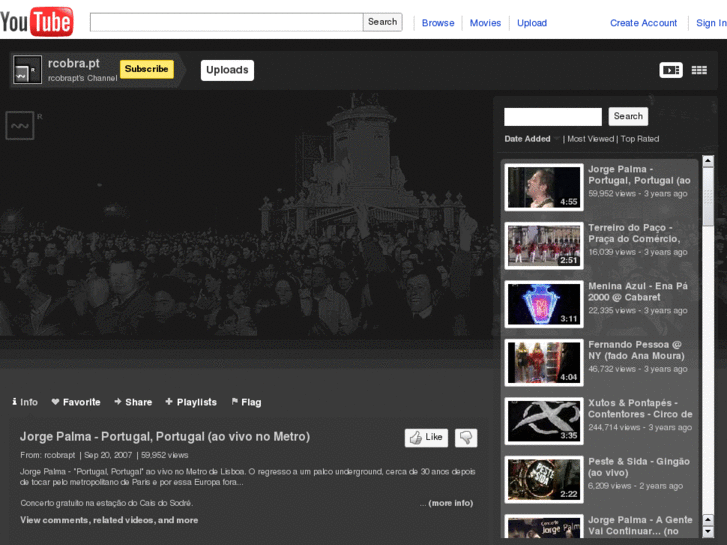
Task: Switch to the player view layout icon
Action: coord(670,70)
